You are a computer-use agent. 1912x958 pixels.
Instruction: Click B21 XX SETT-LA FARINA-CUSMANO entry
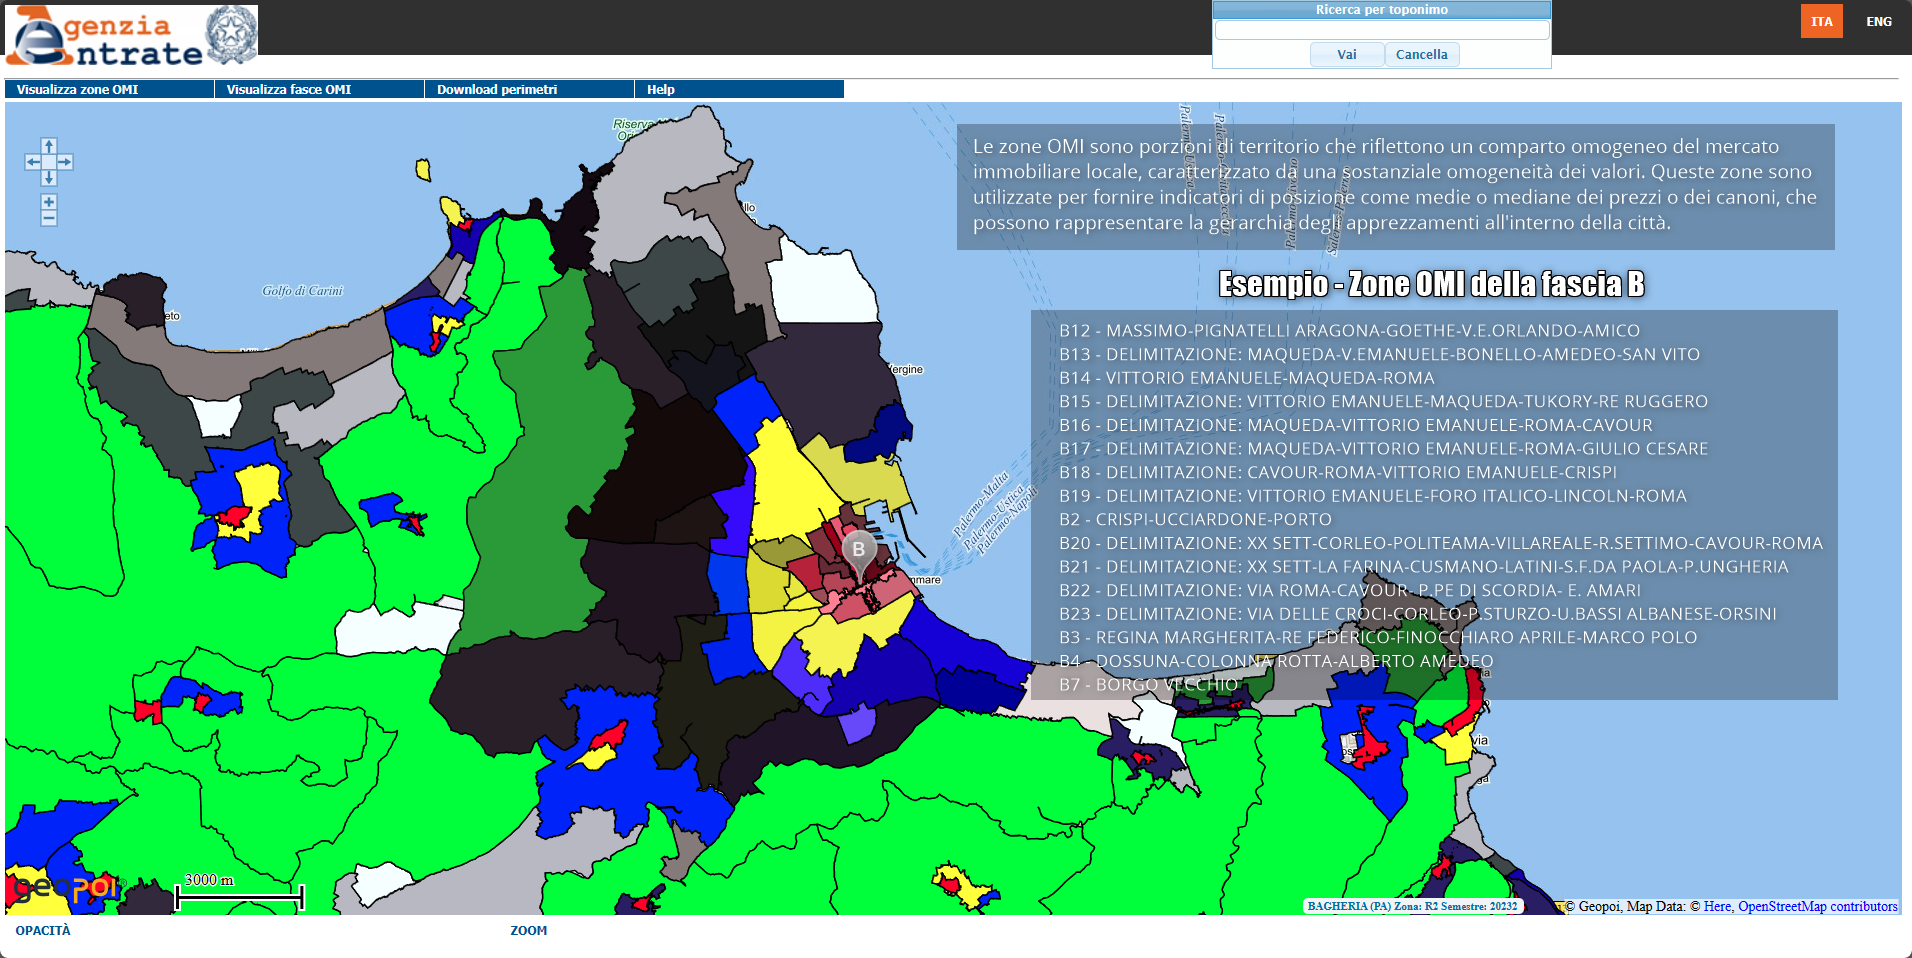click(1423, 566)
